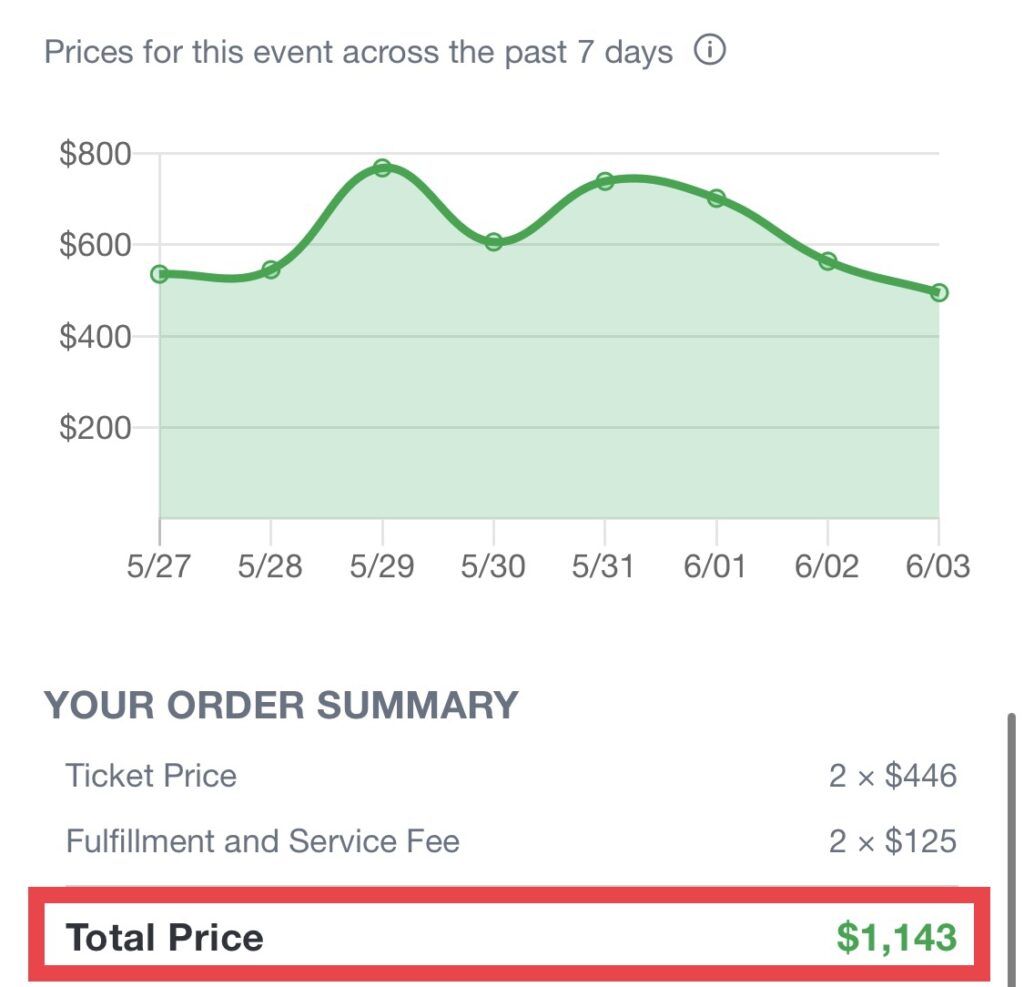
Task: Click the 'Prices for this event' chart title
Action: [x=358, y=52]
